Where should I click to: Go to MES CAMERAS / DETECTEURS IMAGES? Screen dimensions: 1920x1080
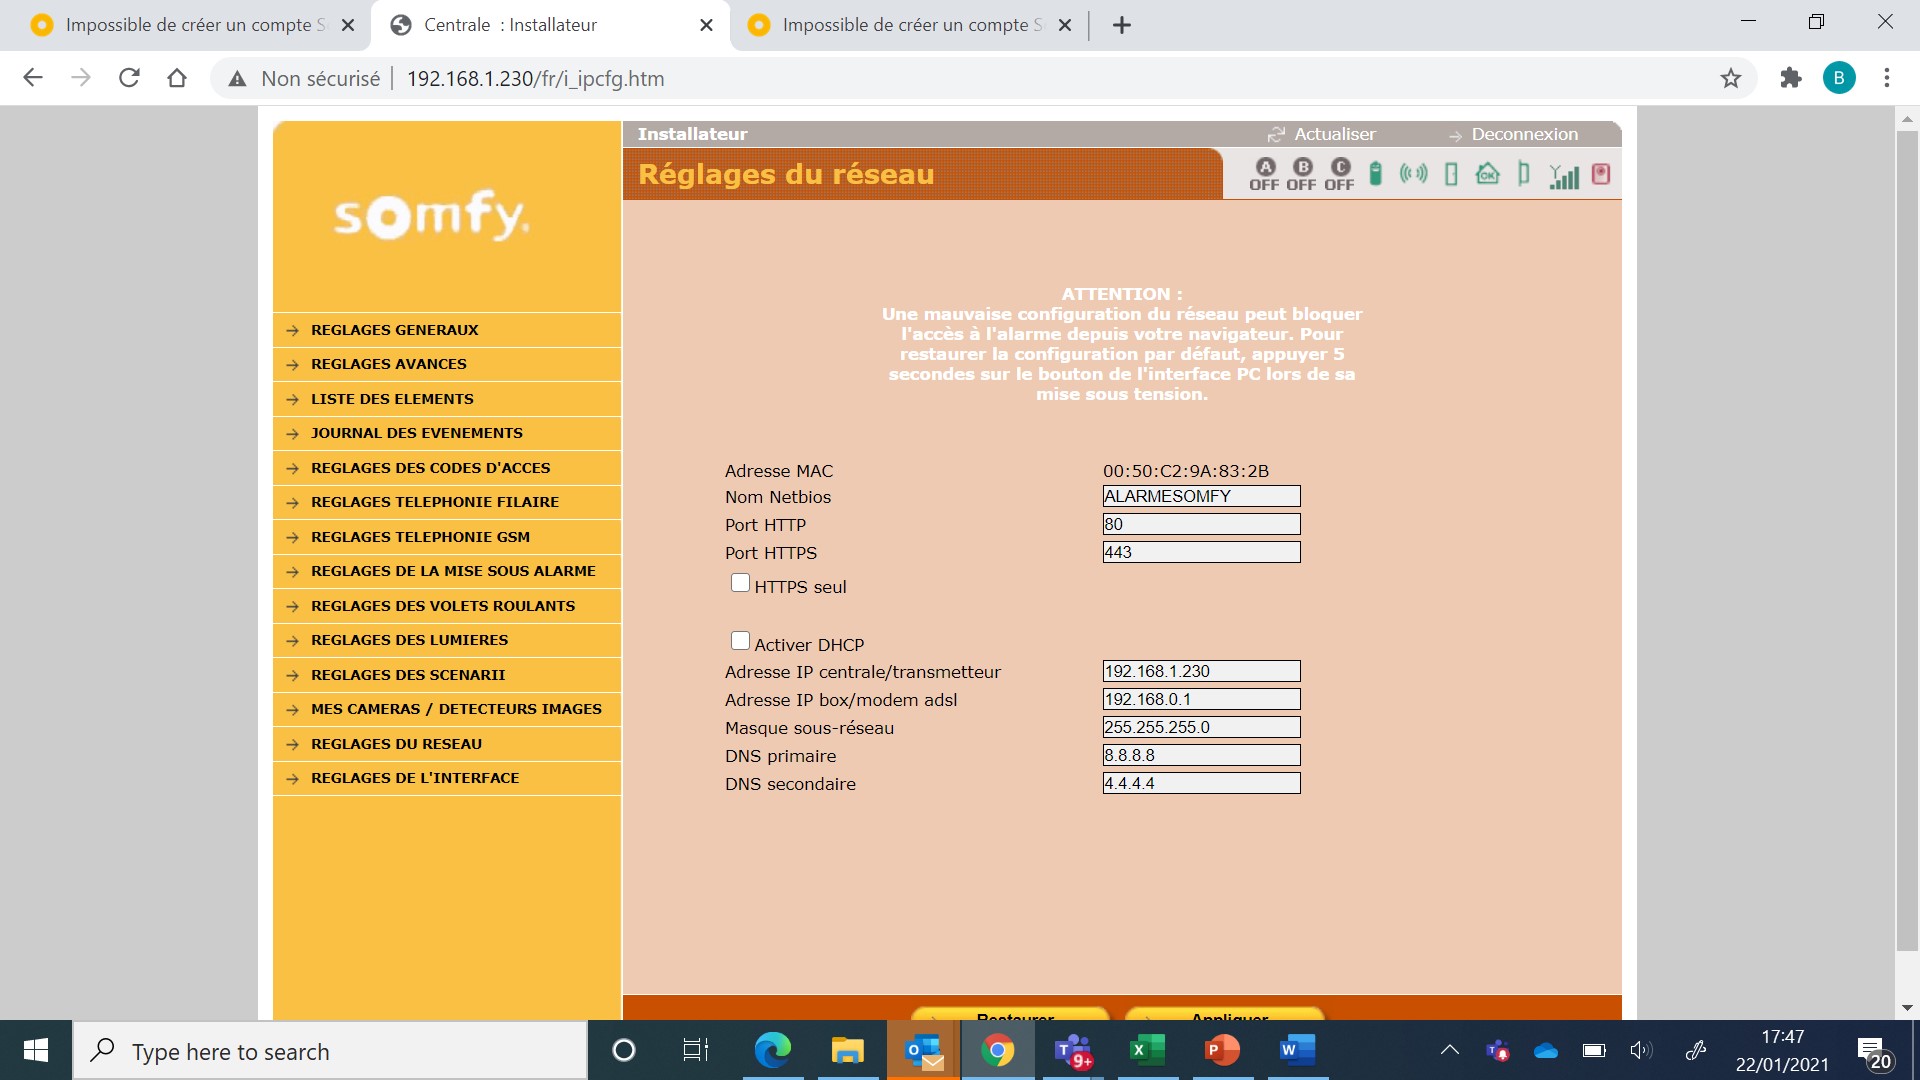pos(446,709)
